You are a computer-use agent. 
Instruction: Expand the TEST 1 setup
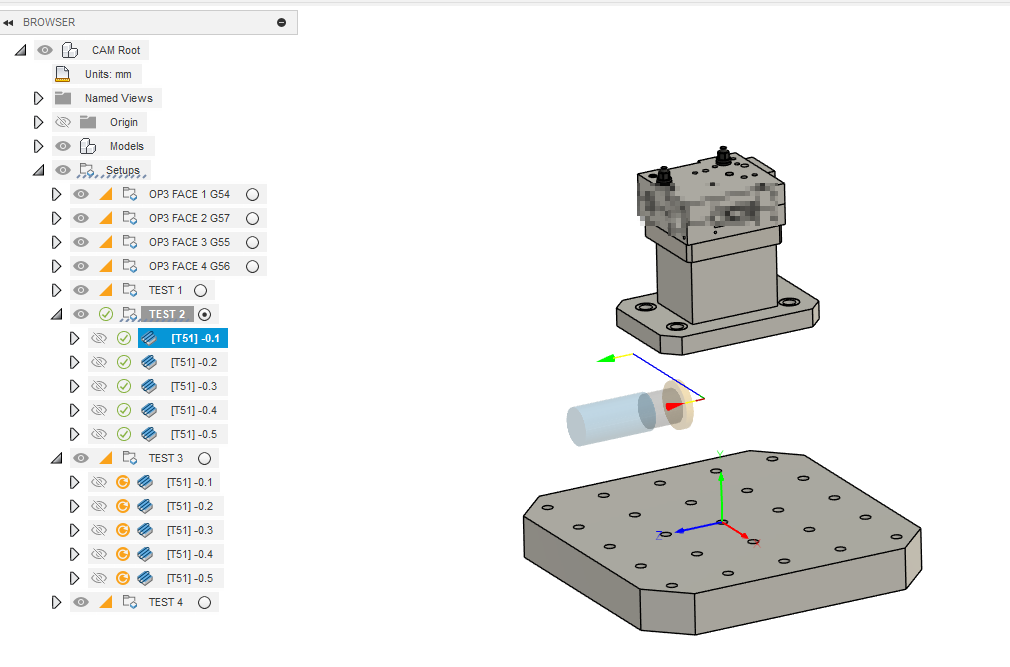(x=57, y=289)
